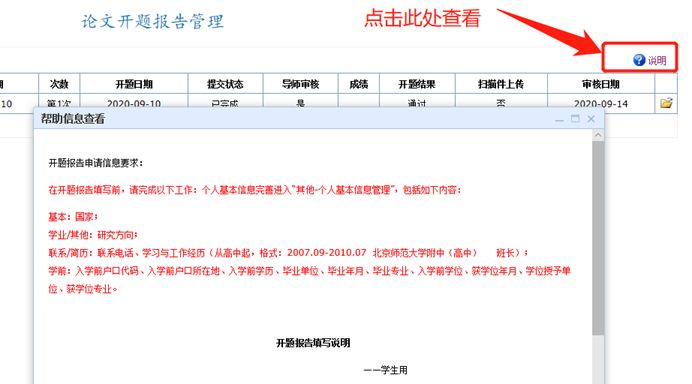The width and height of the screenshot is (692, 384).
Task: Open the folder icon in the 2020-09-14 row
Action: point(666,103)
